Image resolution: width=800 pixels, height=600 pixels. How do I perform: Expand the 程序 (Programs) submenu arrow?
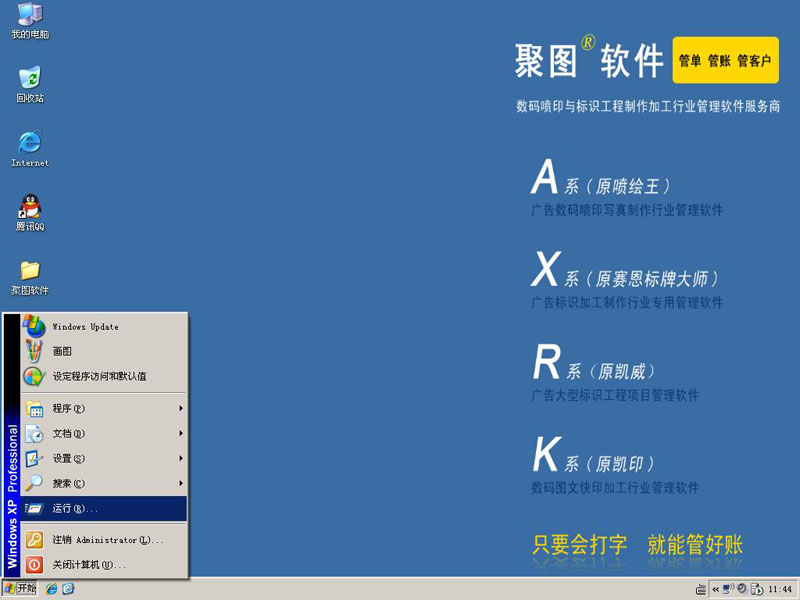(181, 408)
